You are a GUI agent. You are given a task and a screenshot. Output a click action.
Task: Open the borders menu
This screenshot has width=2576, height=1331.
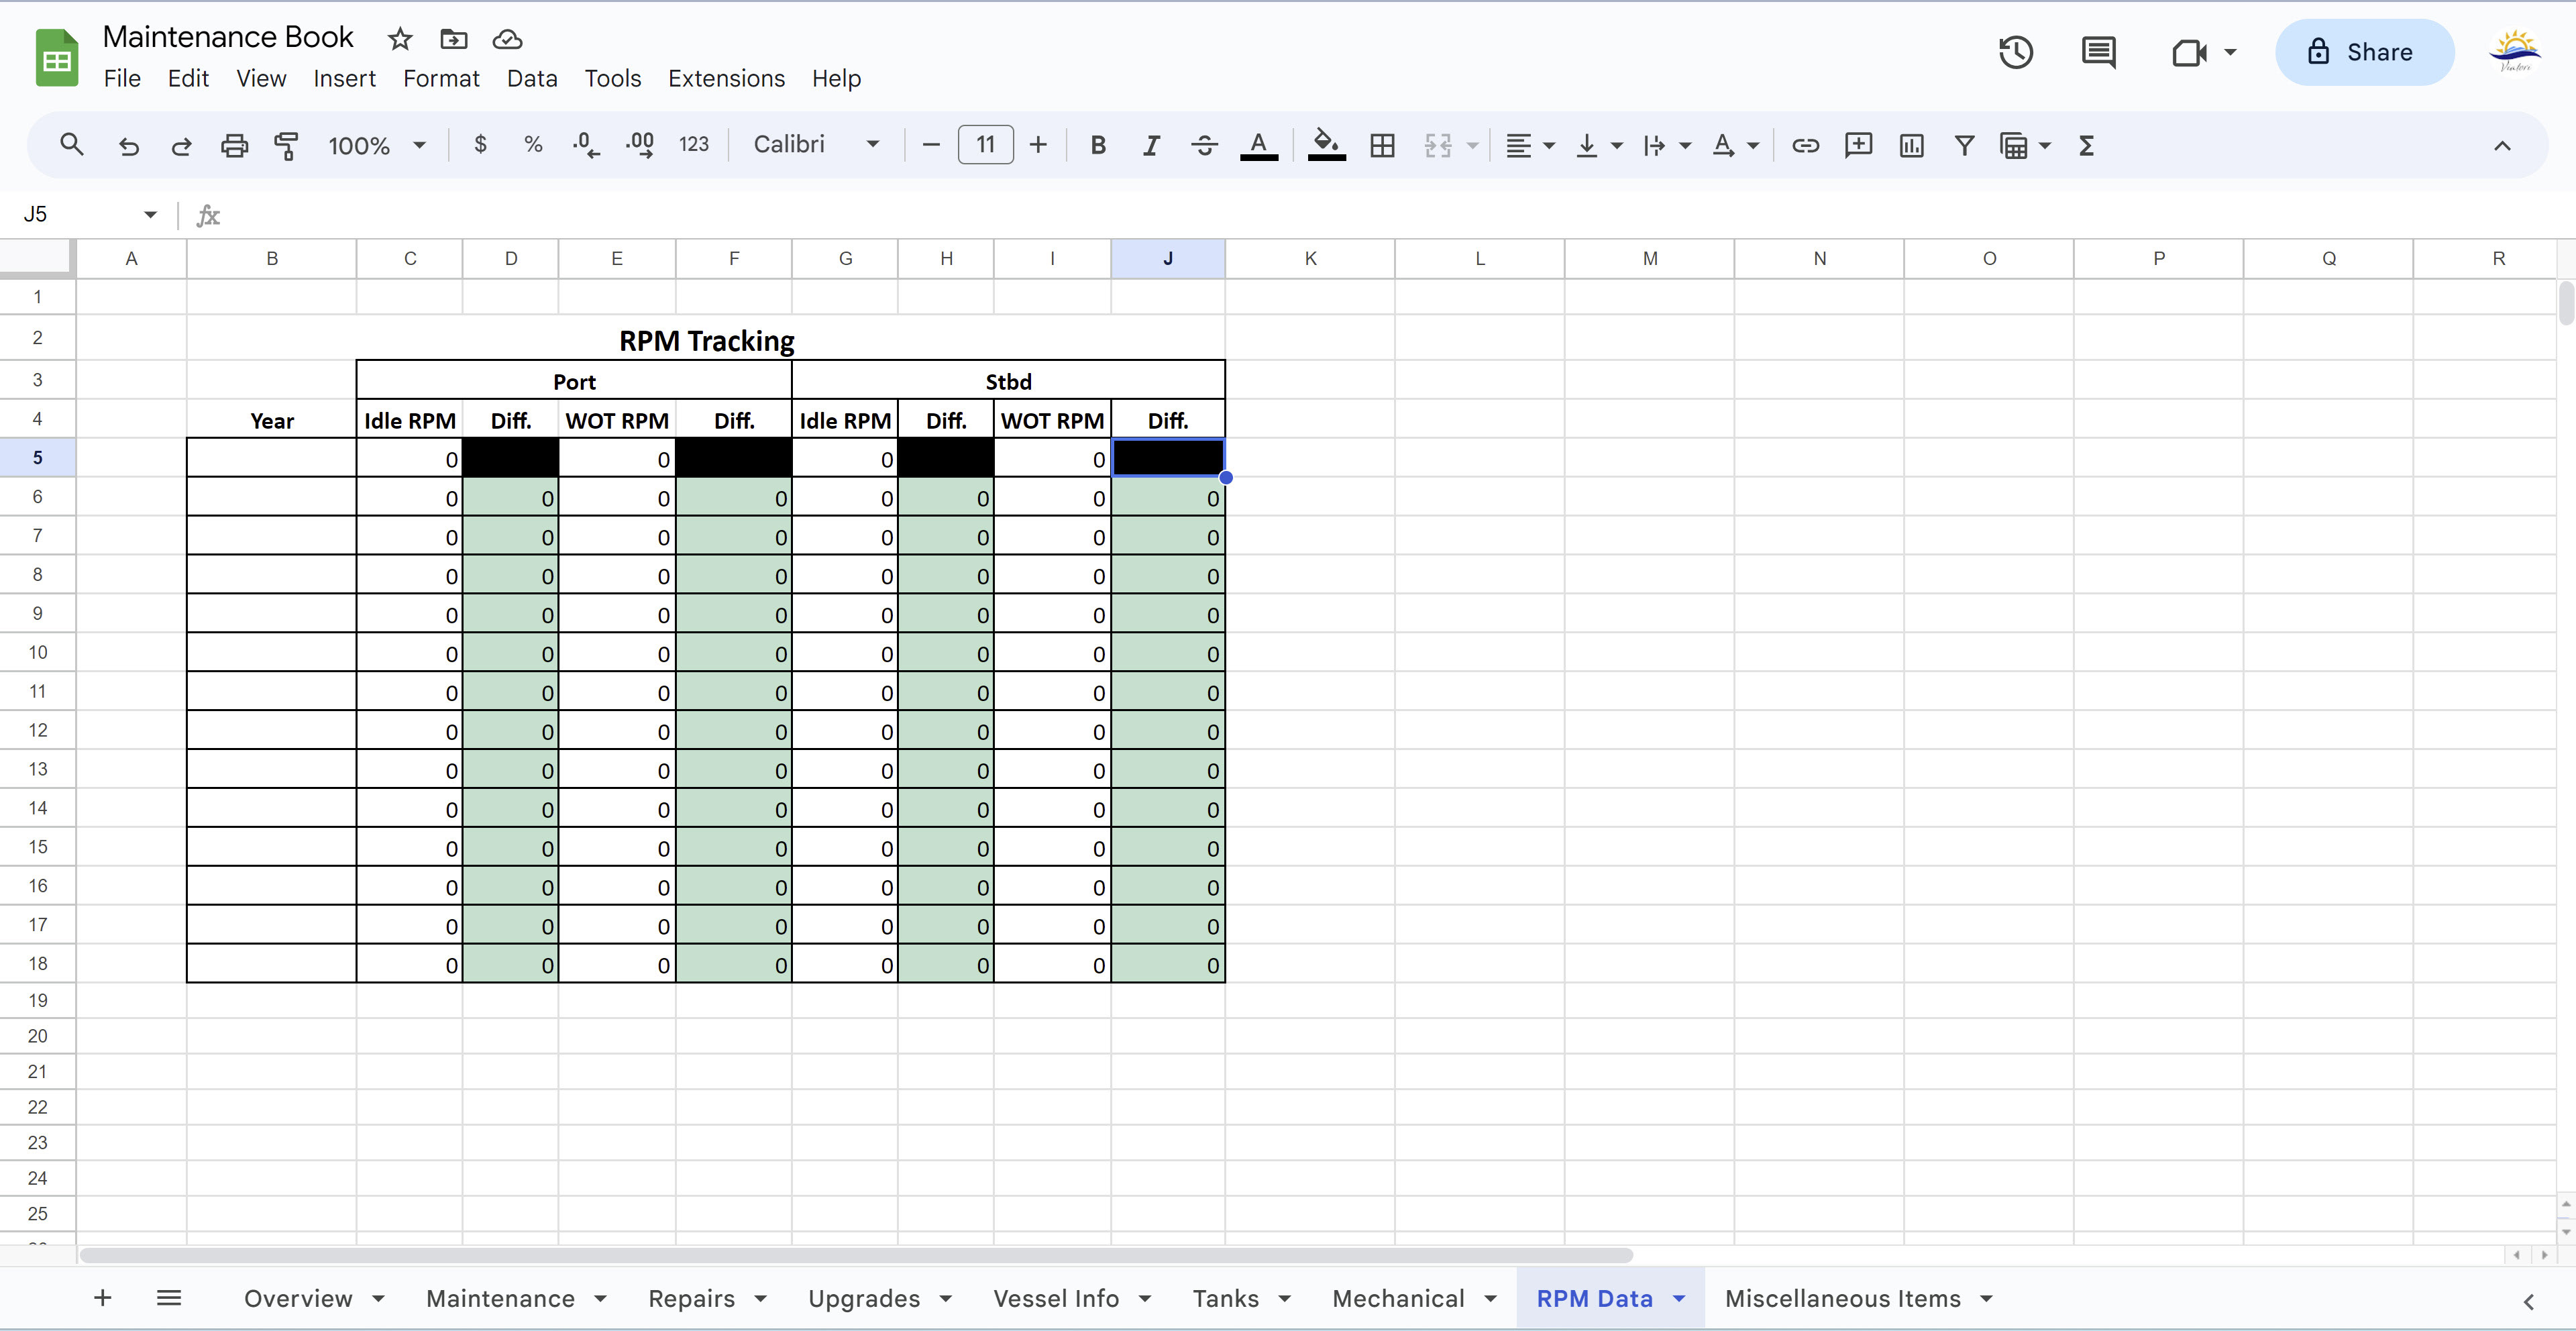1382,145
